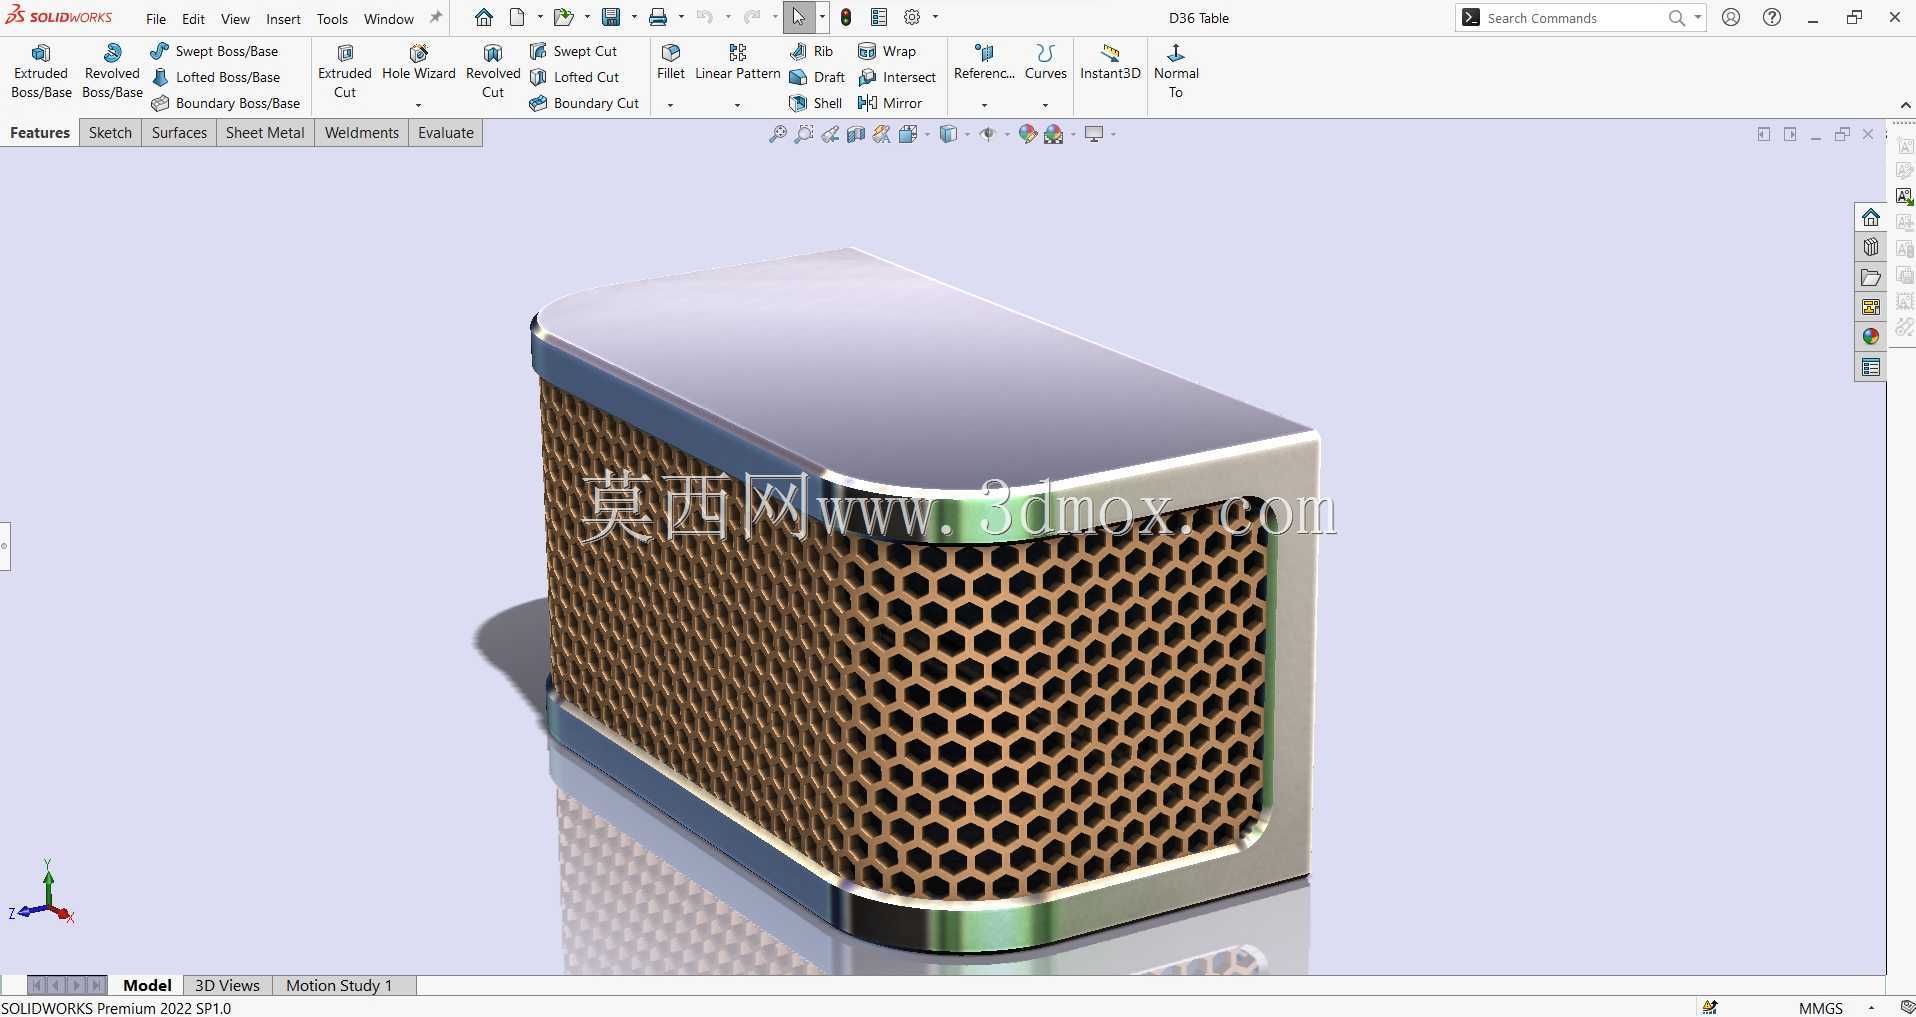
Task: Select the Boundary Cut feature
Action: click(584, 103)
